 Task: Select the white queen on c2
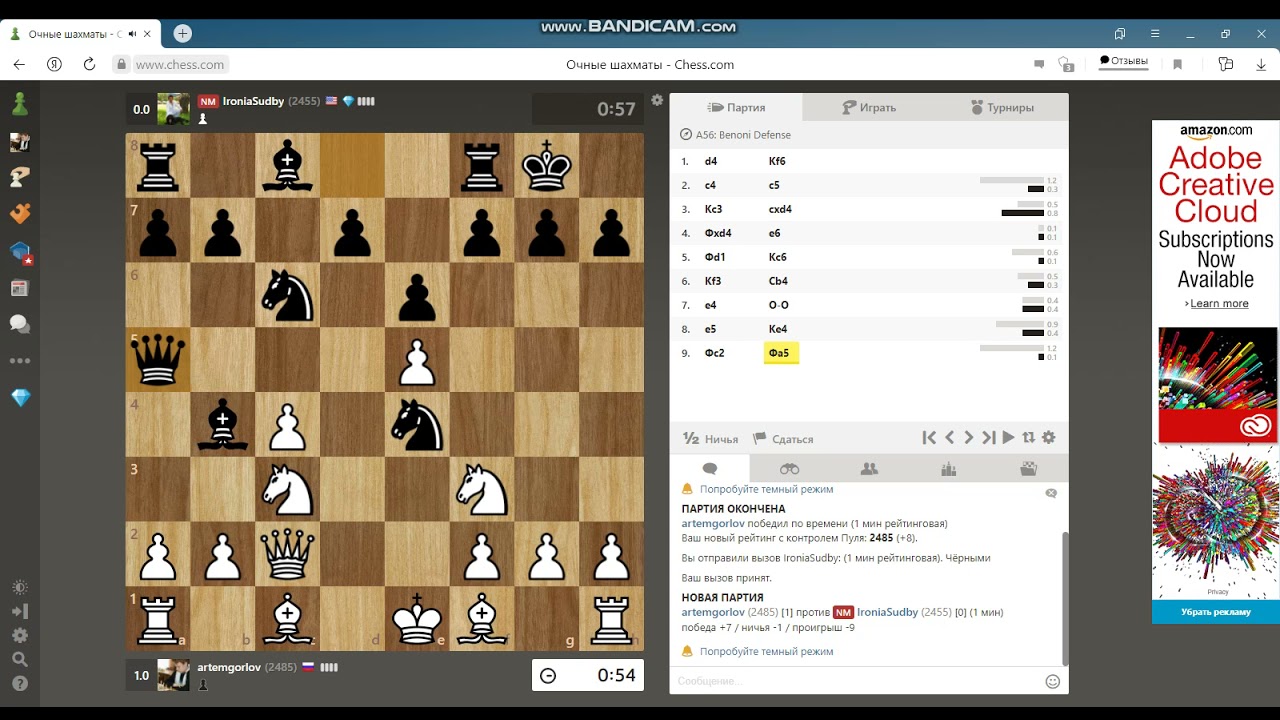click(x=288, y=554)
